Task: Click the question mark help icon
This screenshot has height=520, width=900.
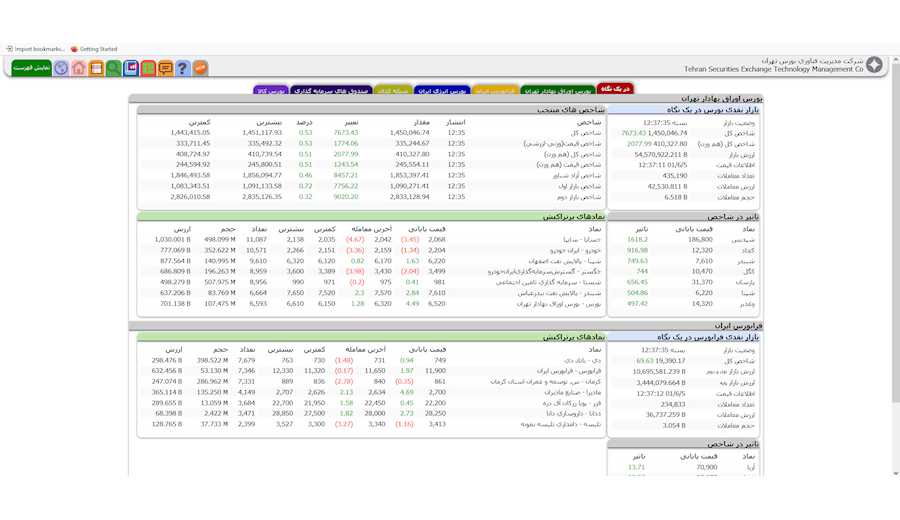Action: [183, 68]
